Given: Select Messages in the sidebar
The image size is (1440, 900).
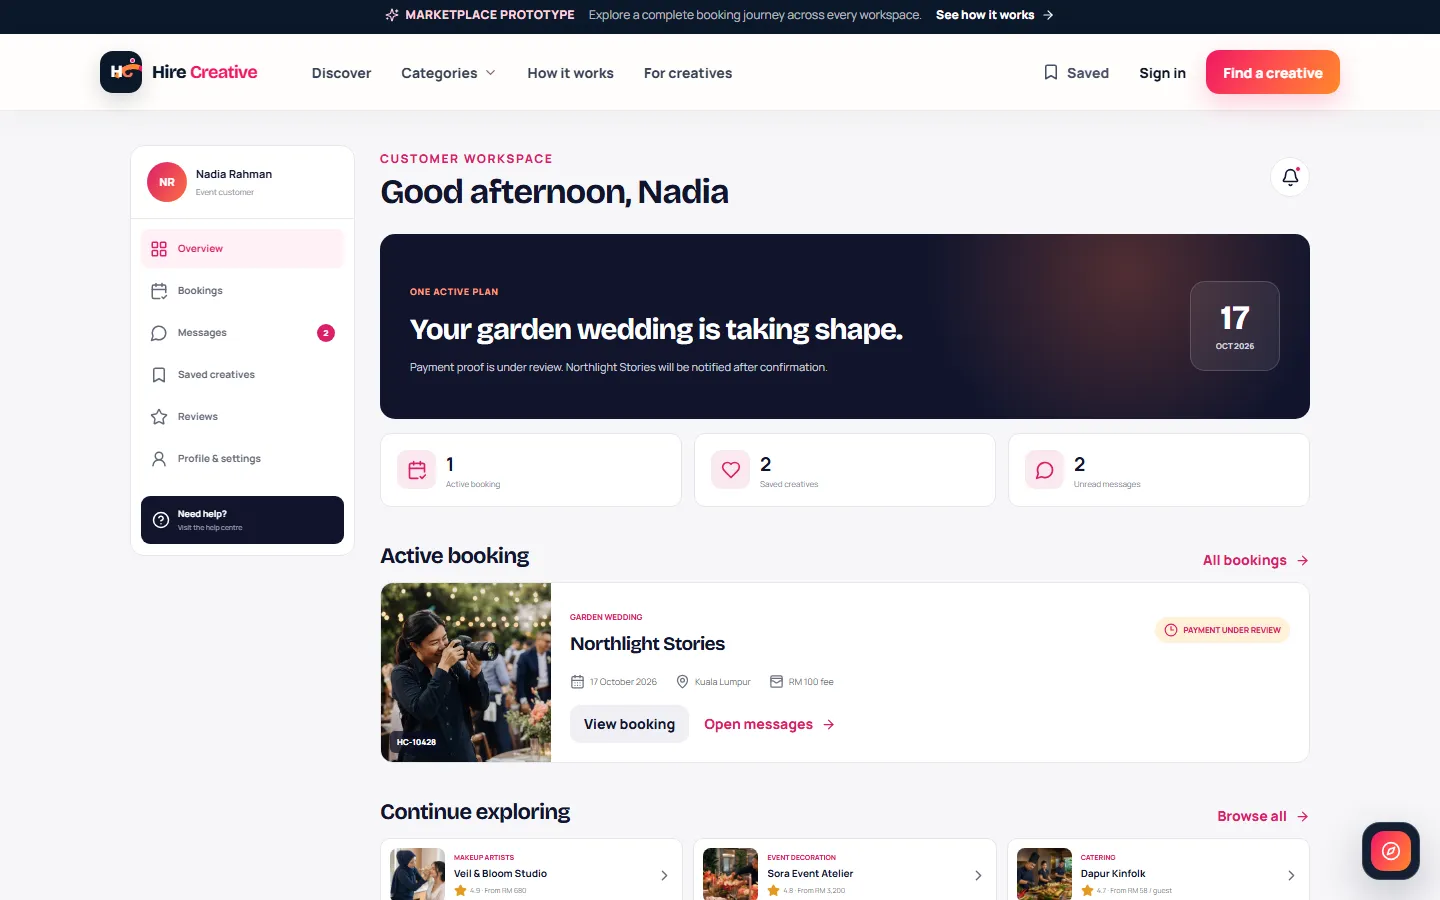Looking at the screenshot, I should (242, 333).
